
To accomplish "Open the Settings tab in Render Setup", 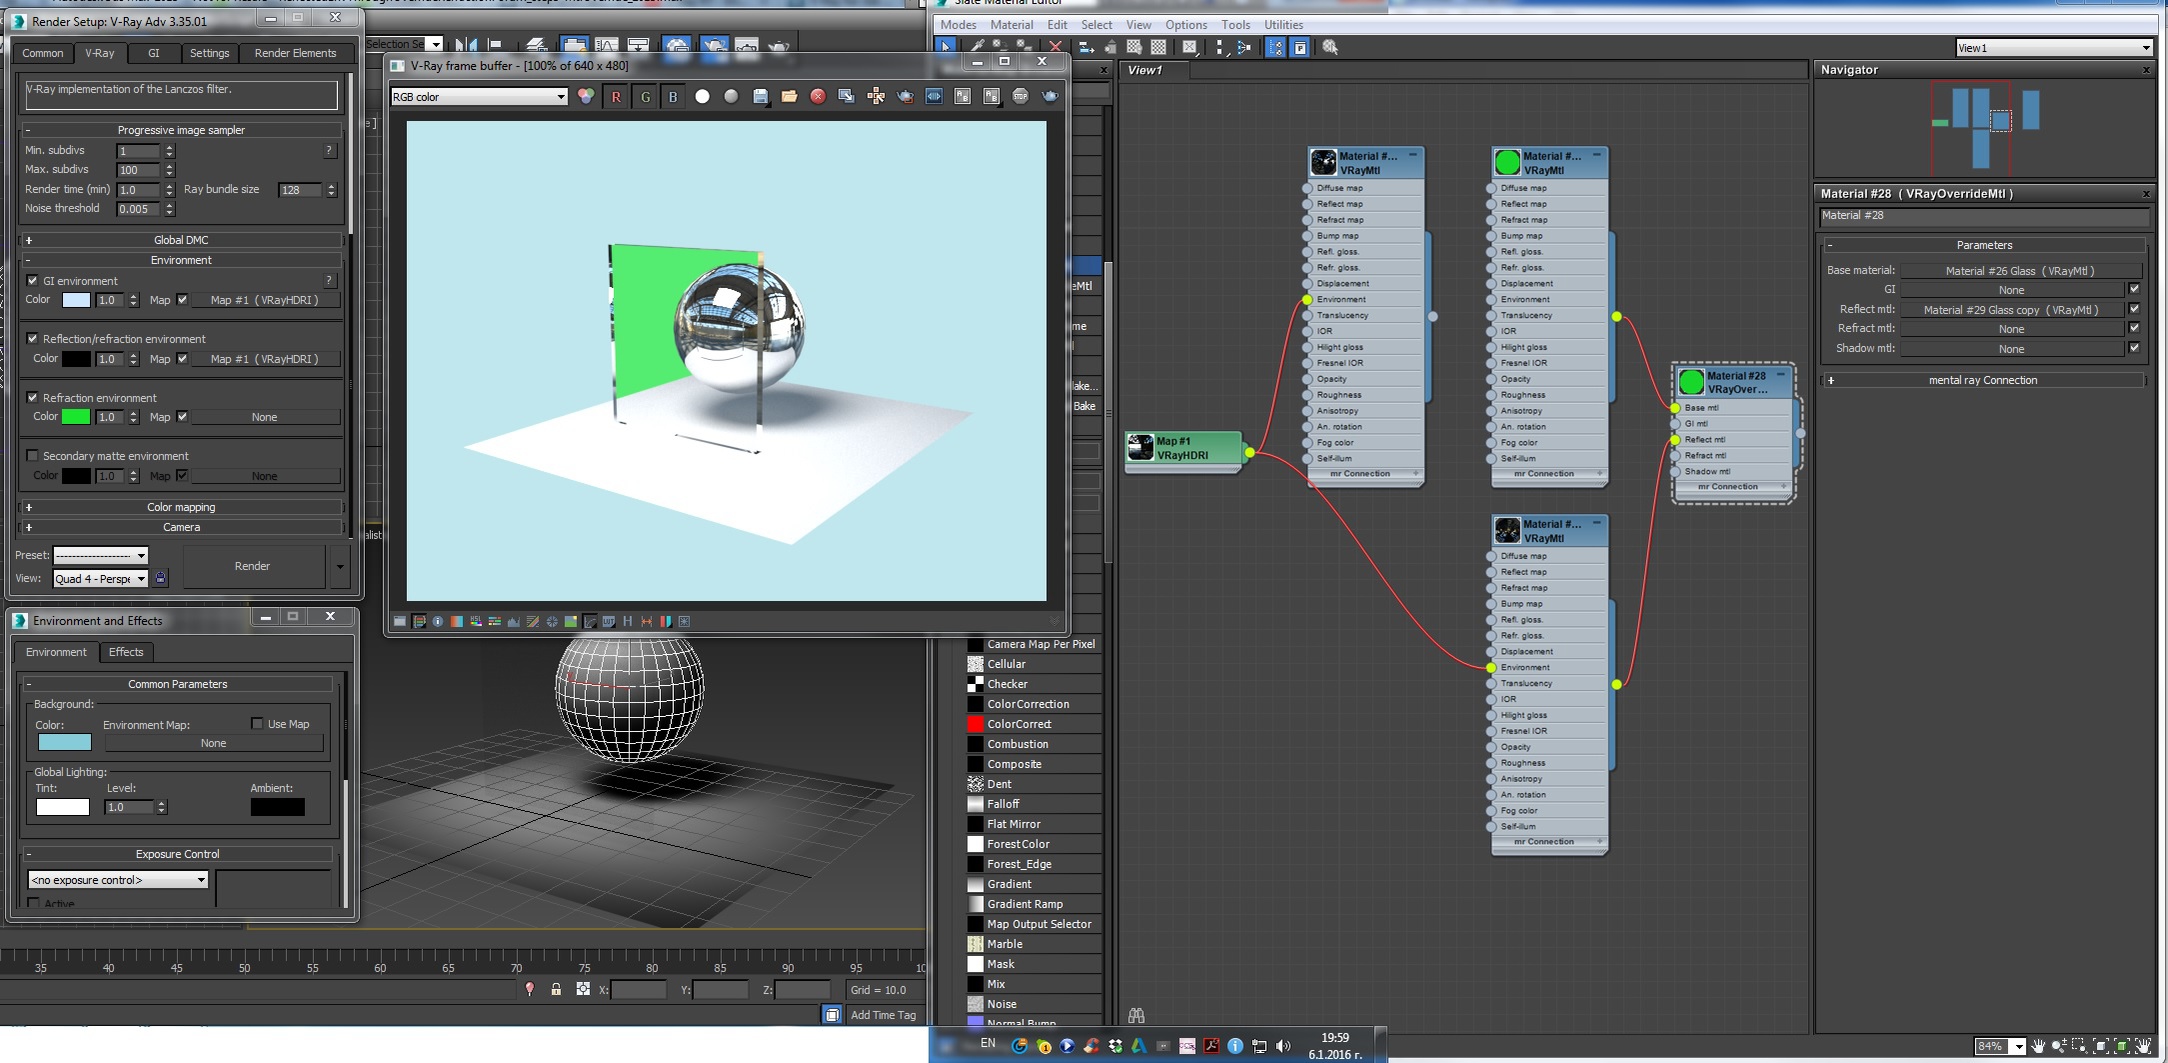I will click(209, 53).
